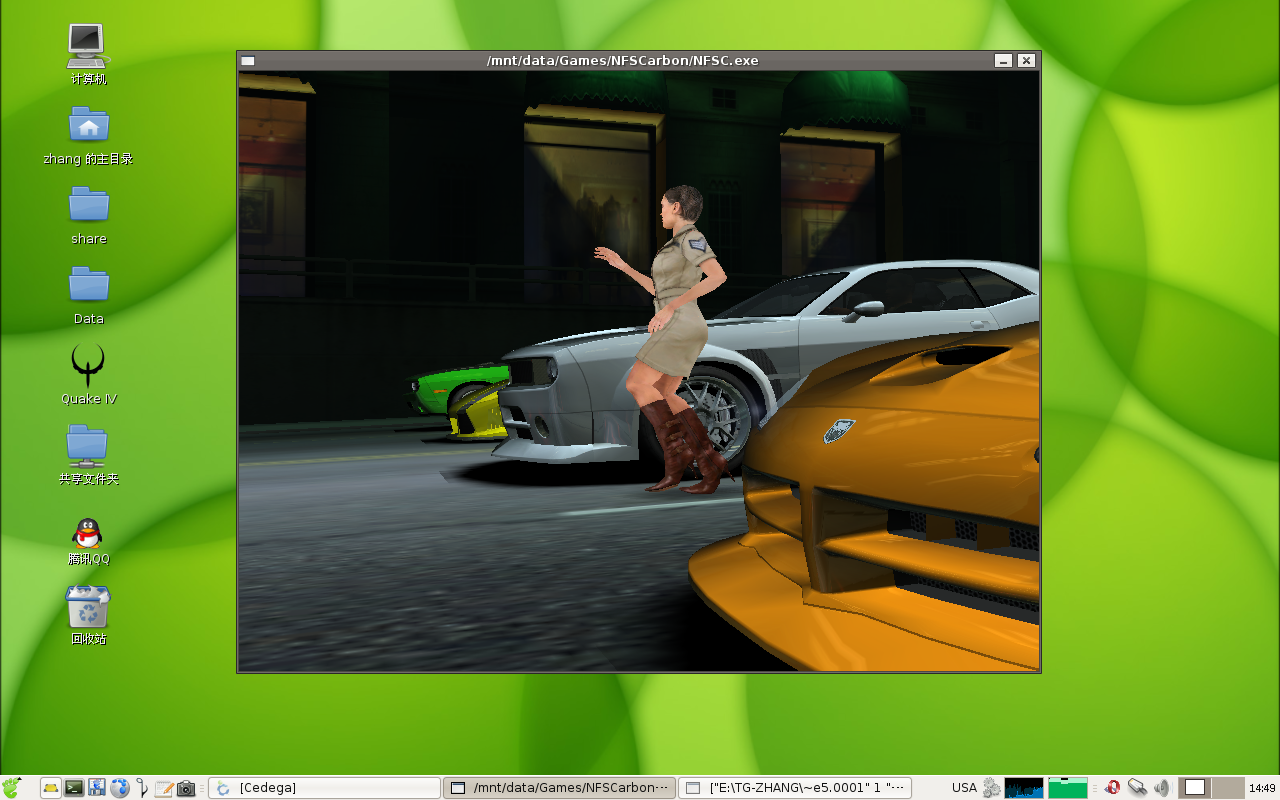Click the 14:49 clock
1280x800 pixels.
1262,788
